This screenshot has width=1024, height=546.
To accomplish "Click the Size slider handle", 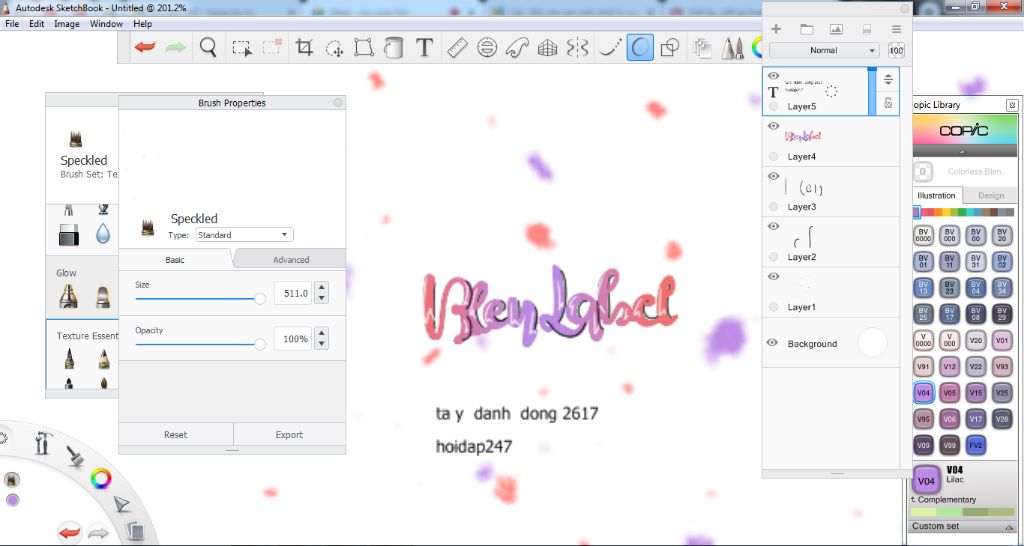I will coord(260,298).
